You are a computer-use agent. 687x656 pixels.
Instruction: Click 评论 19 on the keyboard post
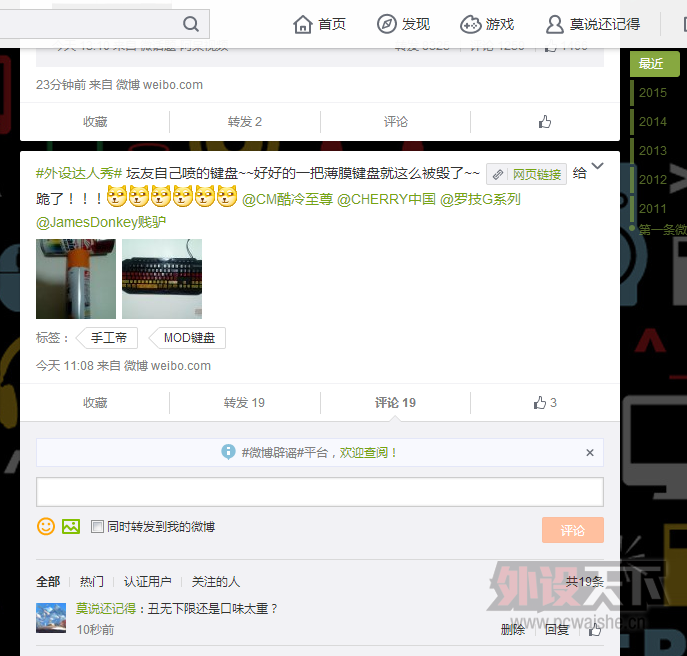395,403
